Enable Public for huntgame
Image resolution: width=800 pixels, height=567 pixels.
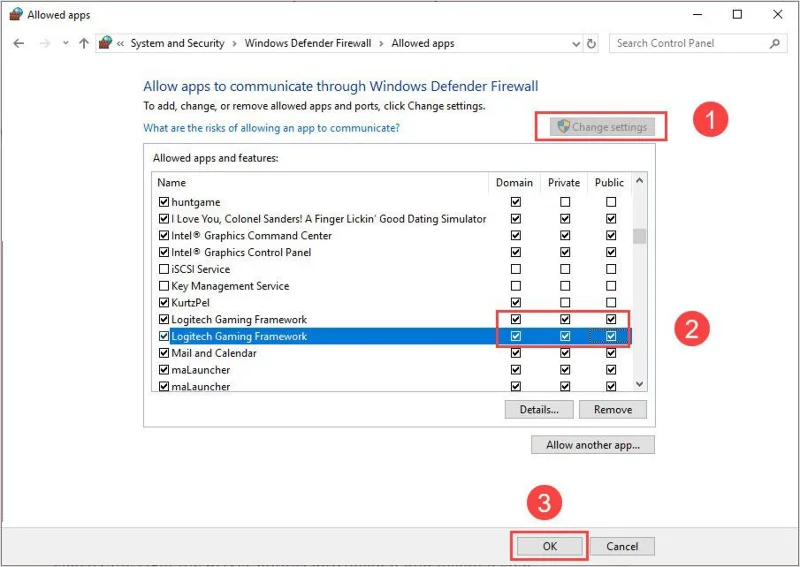click(x=611, y=202)
